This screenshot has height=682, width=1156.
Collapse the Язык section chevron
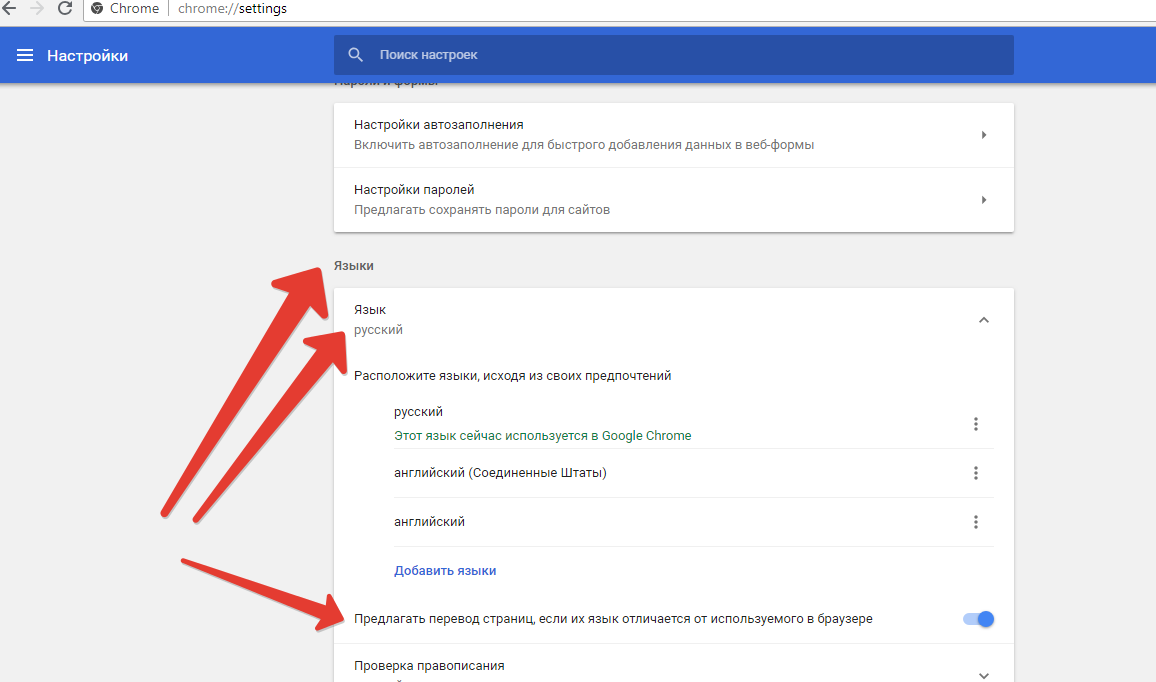983,320
